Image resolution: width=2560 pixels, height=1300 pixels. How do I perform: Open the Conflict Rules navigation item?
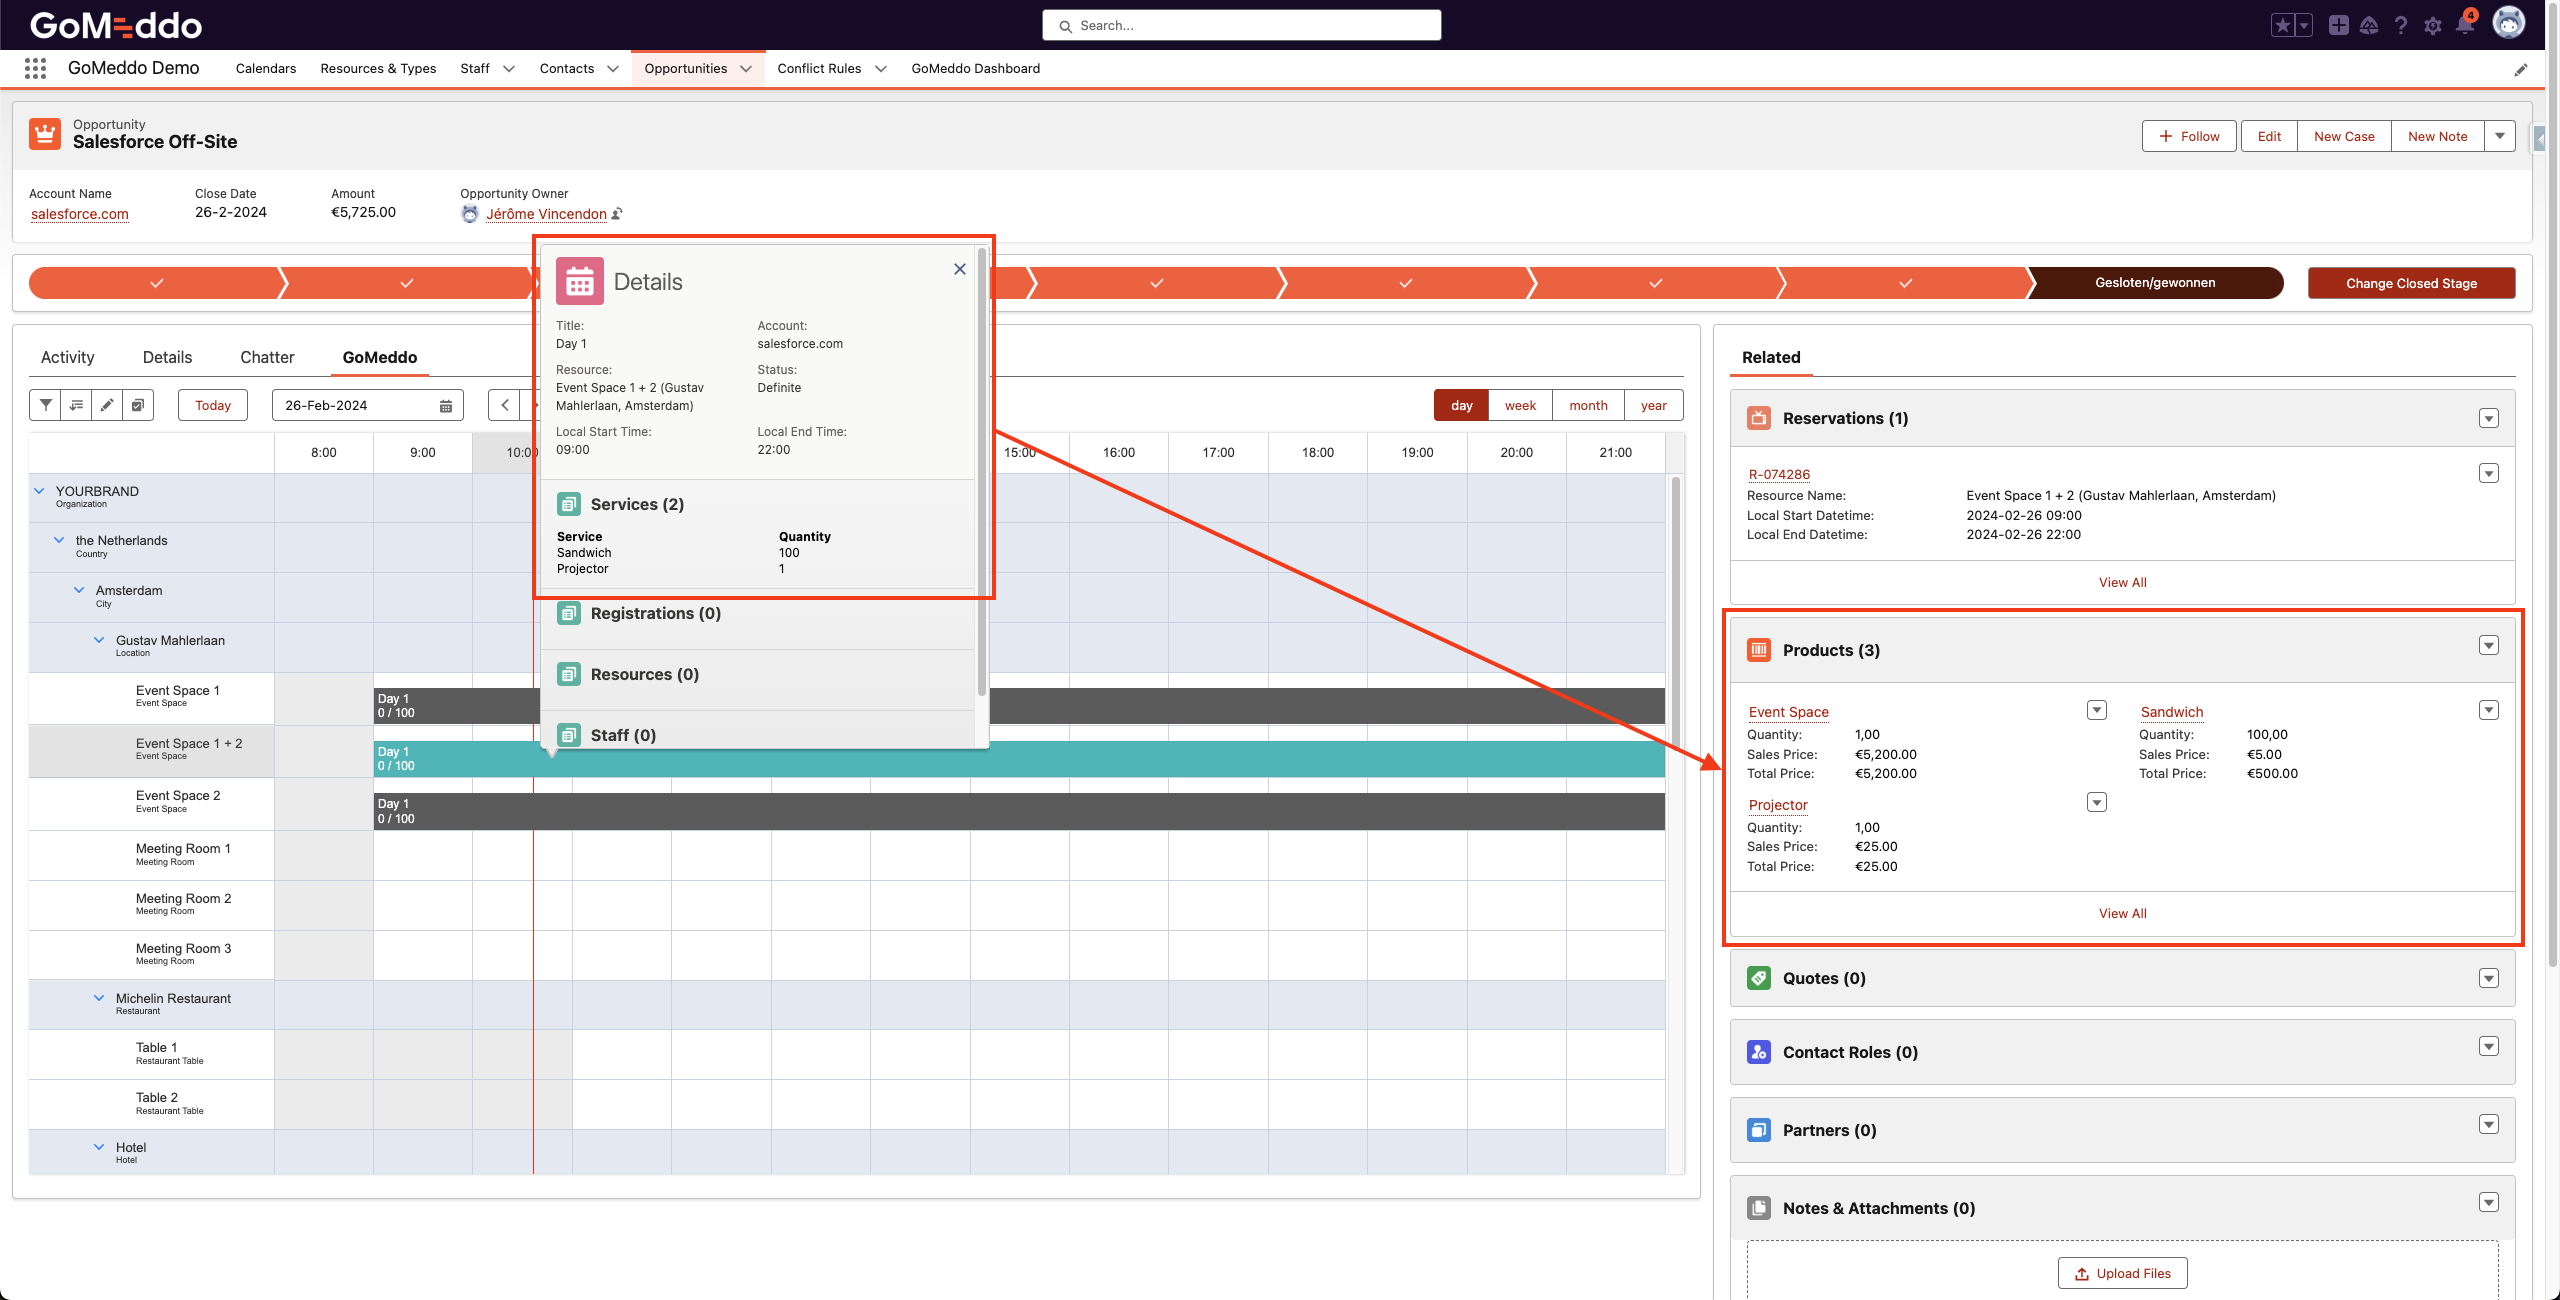click(819, 68)
